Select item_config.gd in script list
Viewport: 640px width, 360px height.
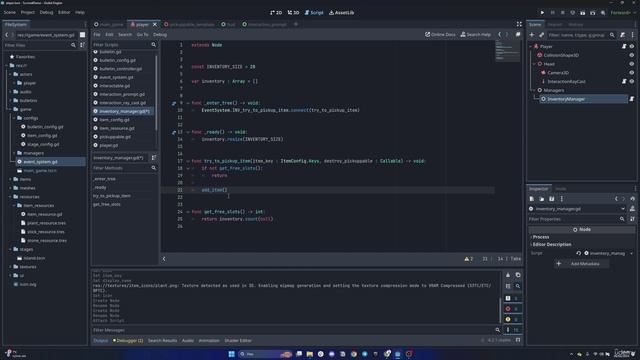114,120
